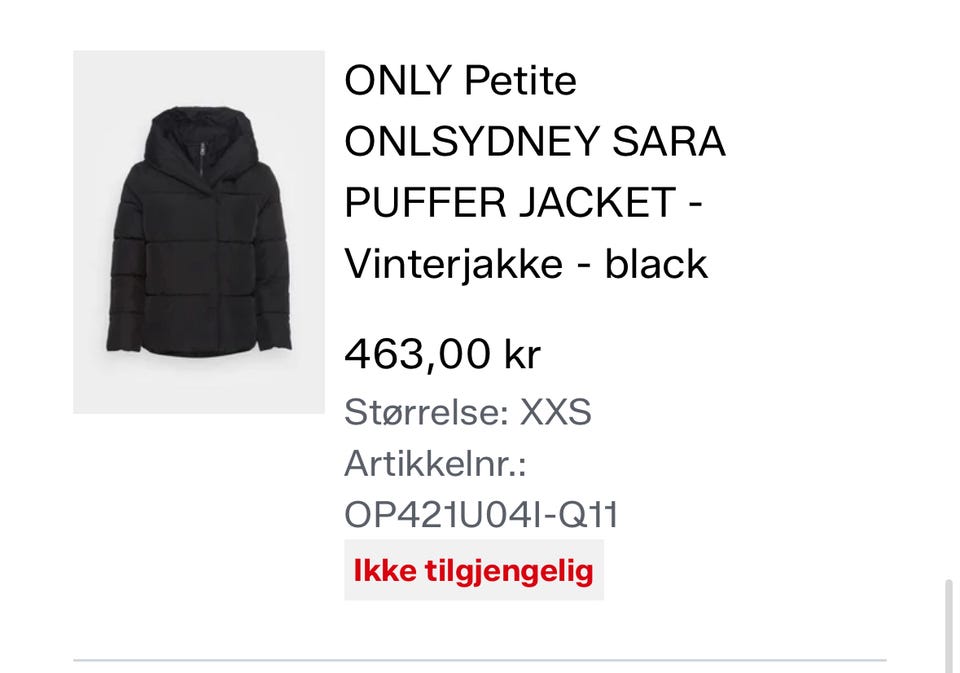The image size is (960, 673).
Task: Click the 'XXS' size value
Action: click(x=555, y=412)
